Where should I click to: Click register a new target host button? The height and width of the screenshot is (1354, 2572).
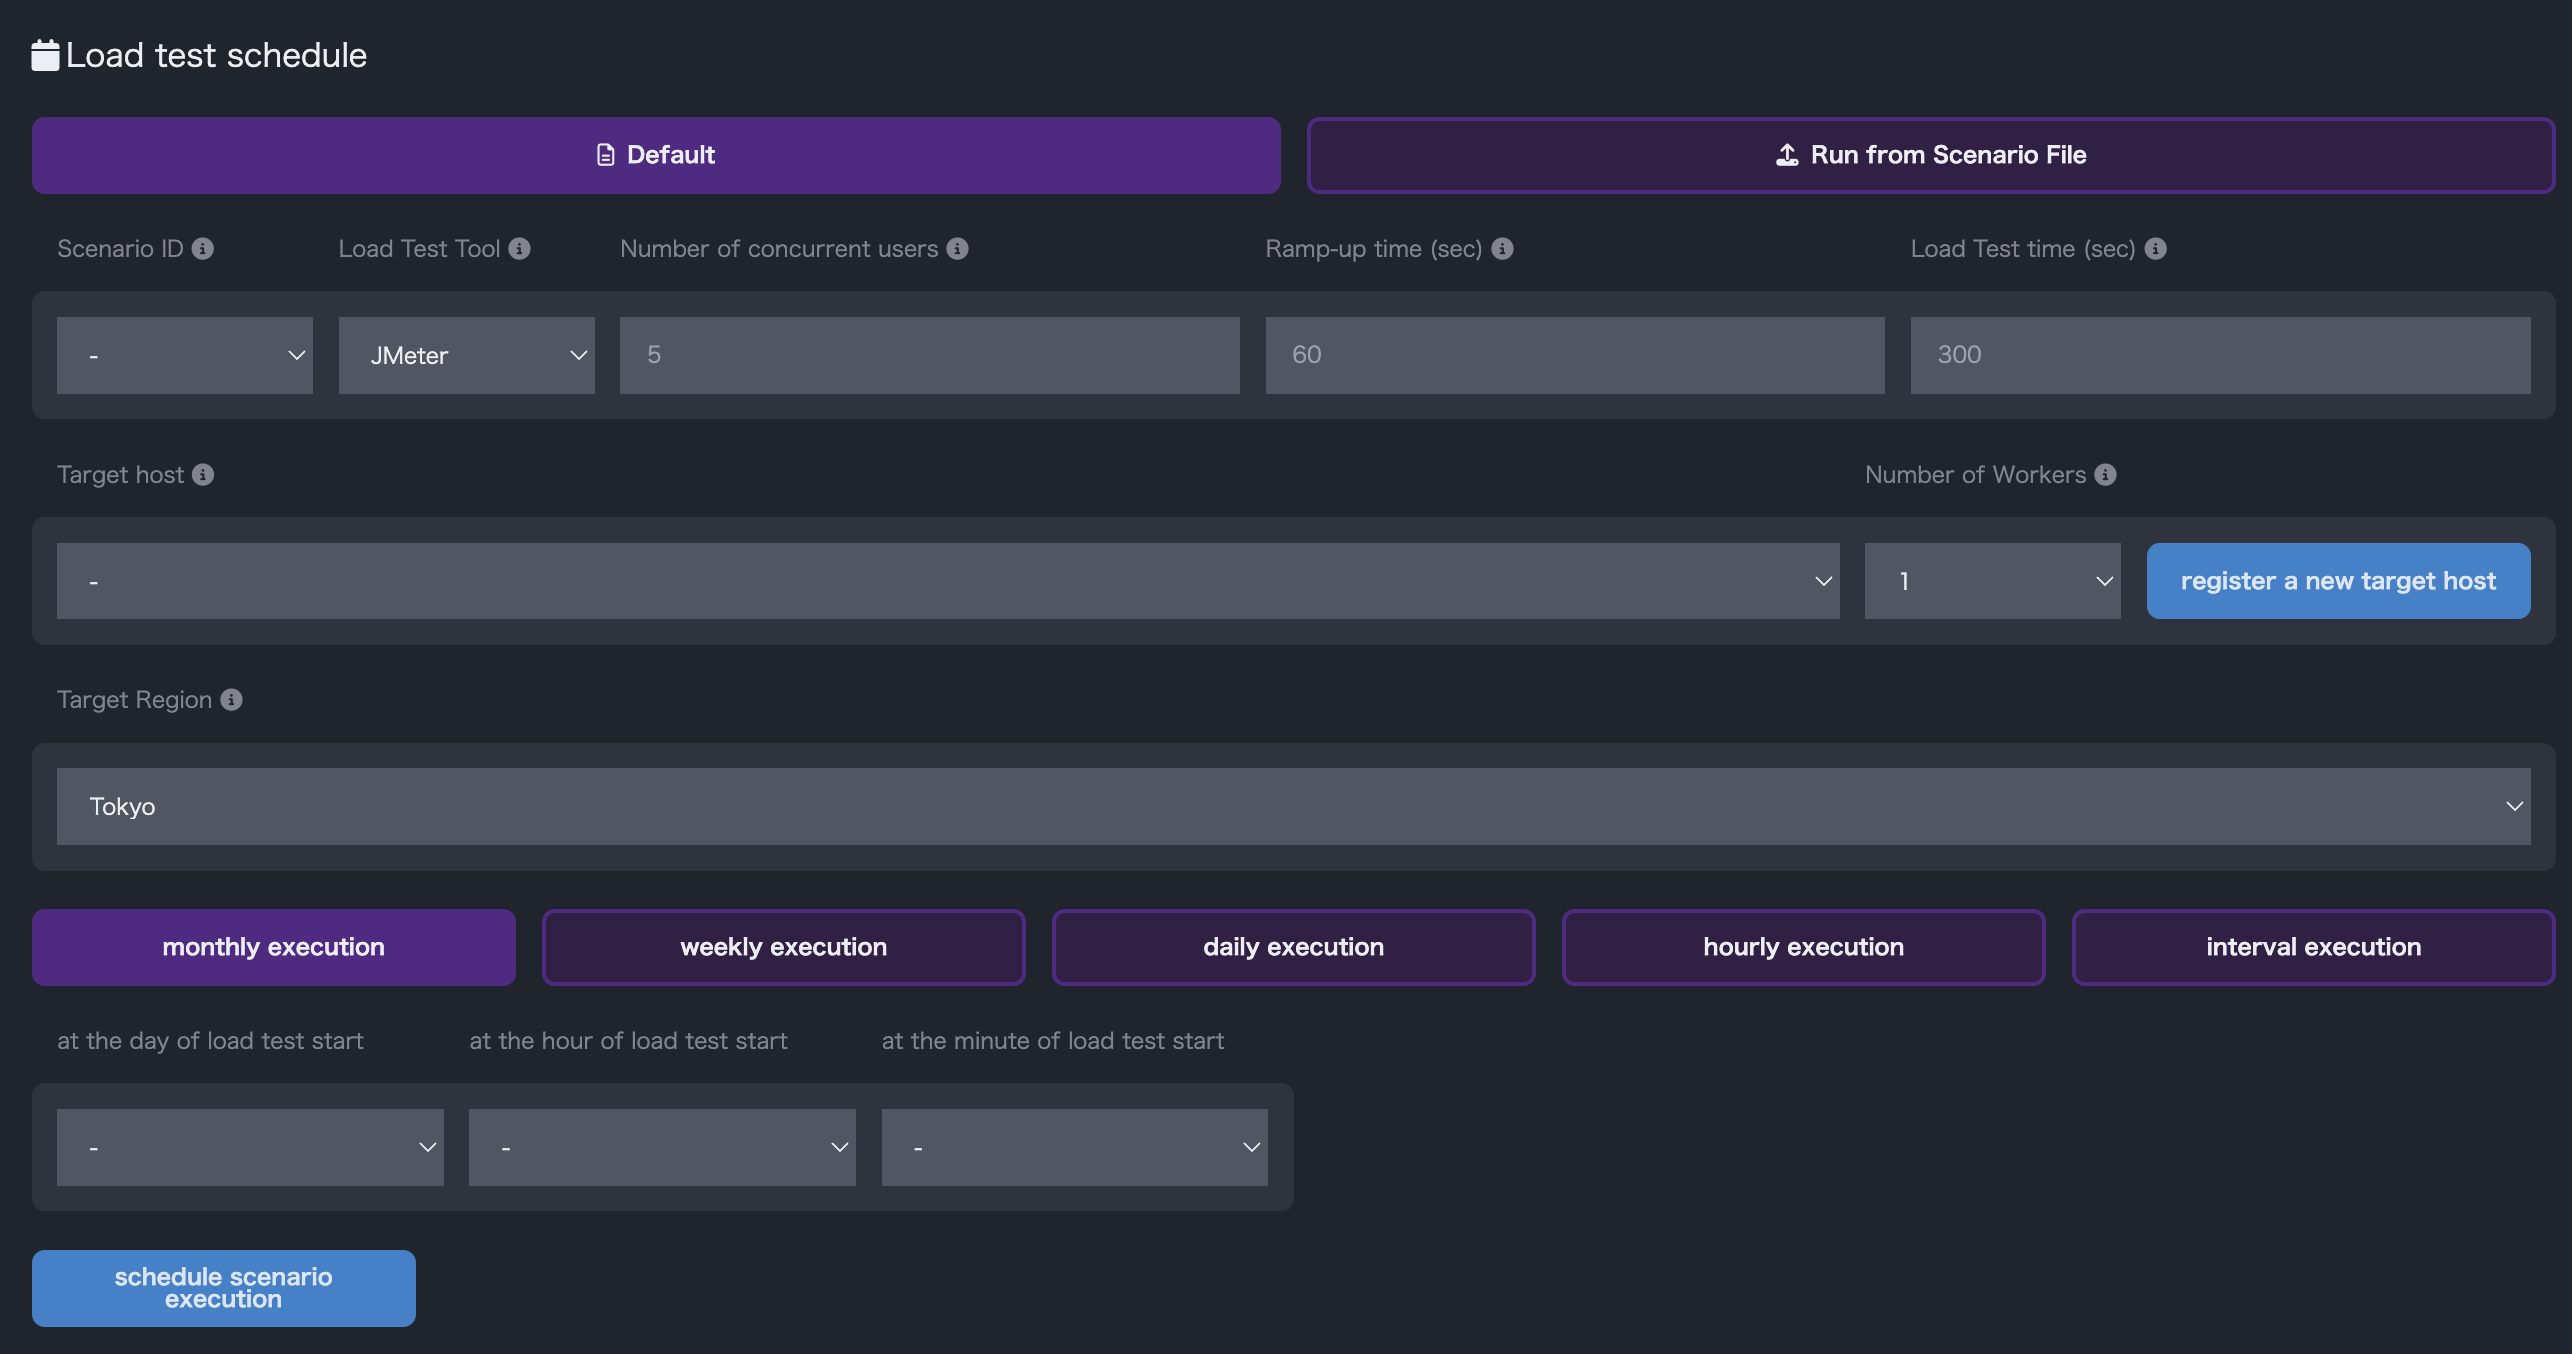coord(2338,581)
